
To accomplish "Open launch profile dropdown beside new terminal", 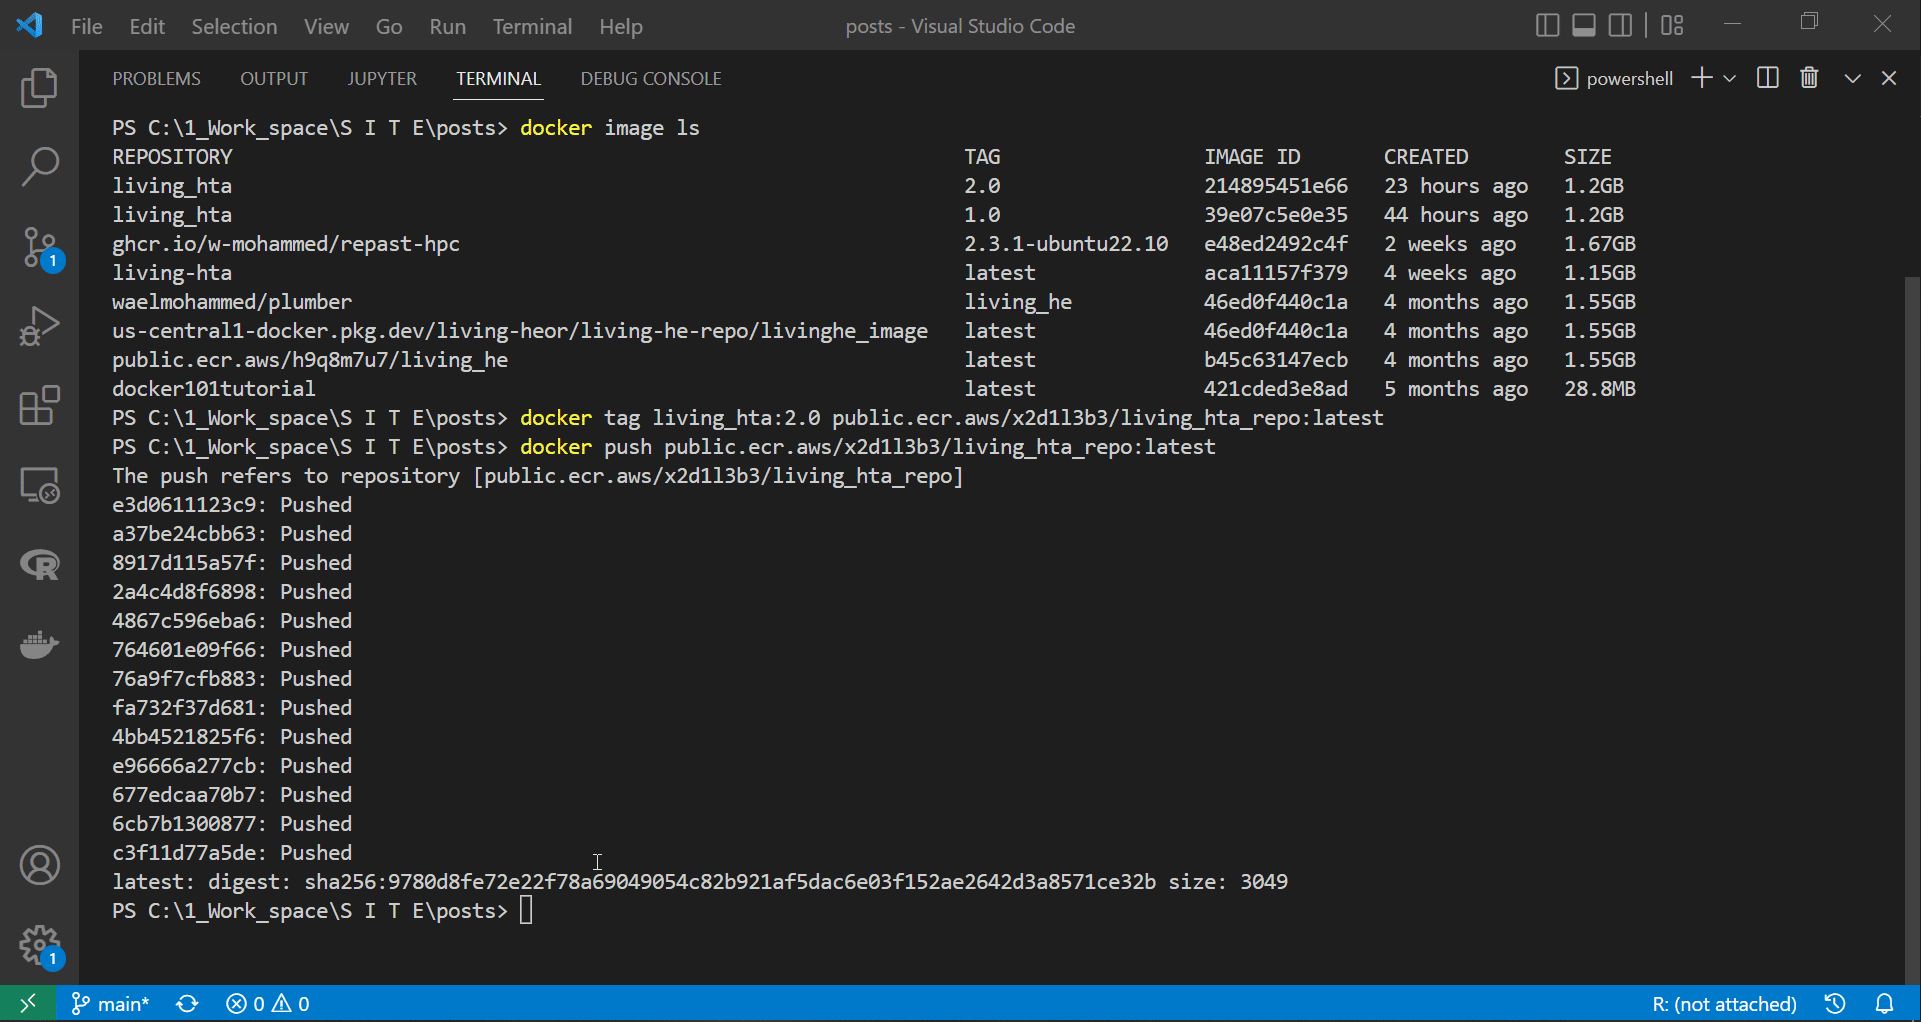I will pyautogui.click(x=1731, y=78).
